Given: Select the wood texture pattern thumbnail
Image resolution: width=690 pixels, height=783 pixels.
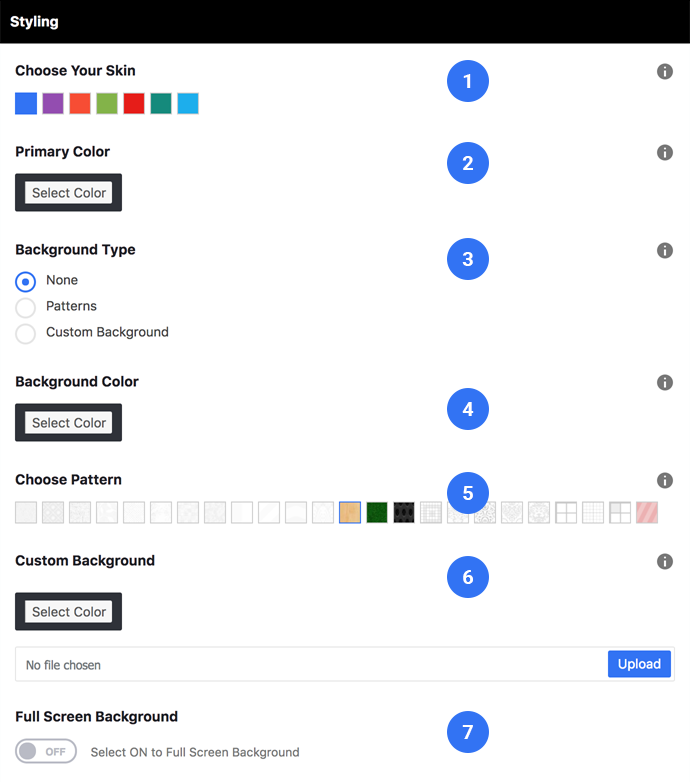Looking at the screenshot, I should (x=350, y=512).
